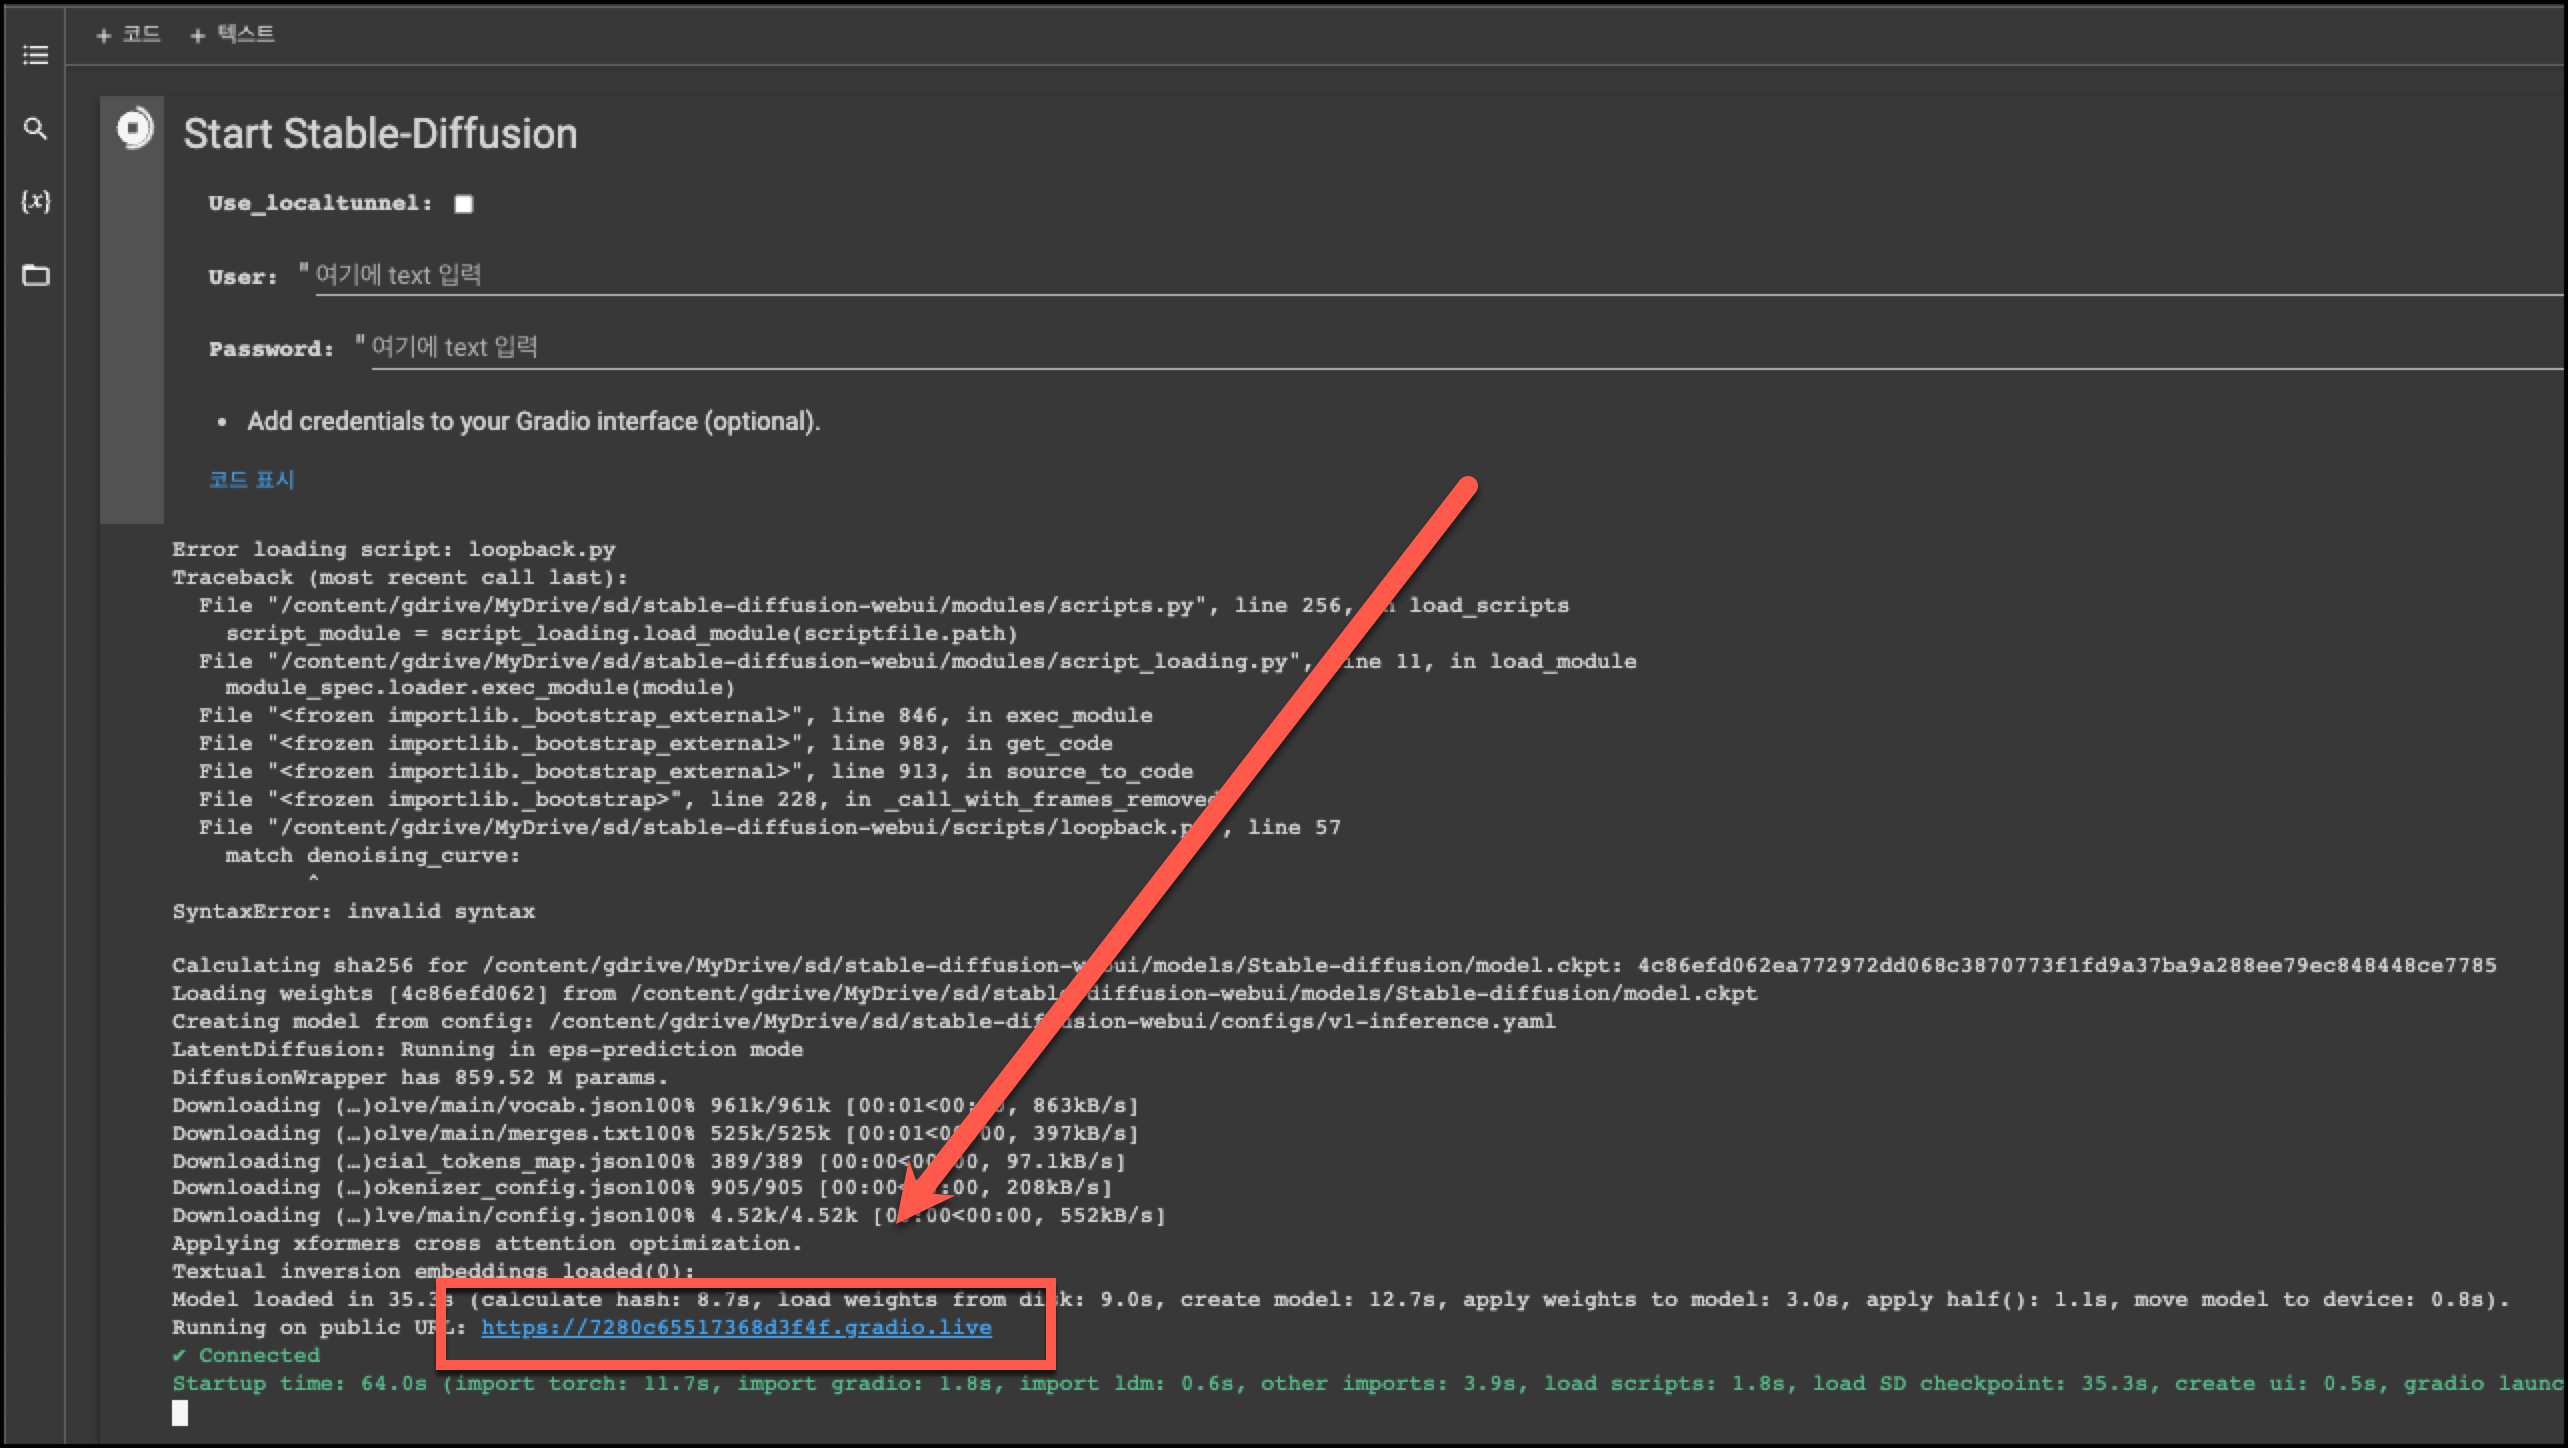Click the white cursor block at output end

pos(180,1412)
